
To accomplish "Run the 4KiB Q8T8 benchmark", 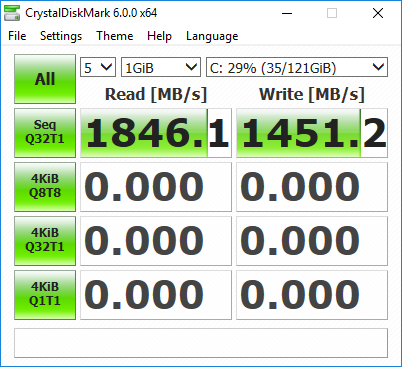I will coord(45,187).
